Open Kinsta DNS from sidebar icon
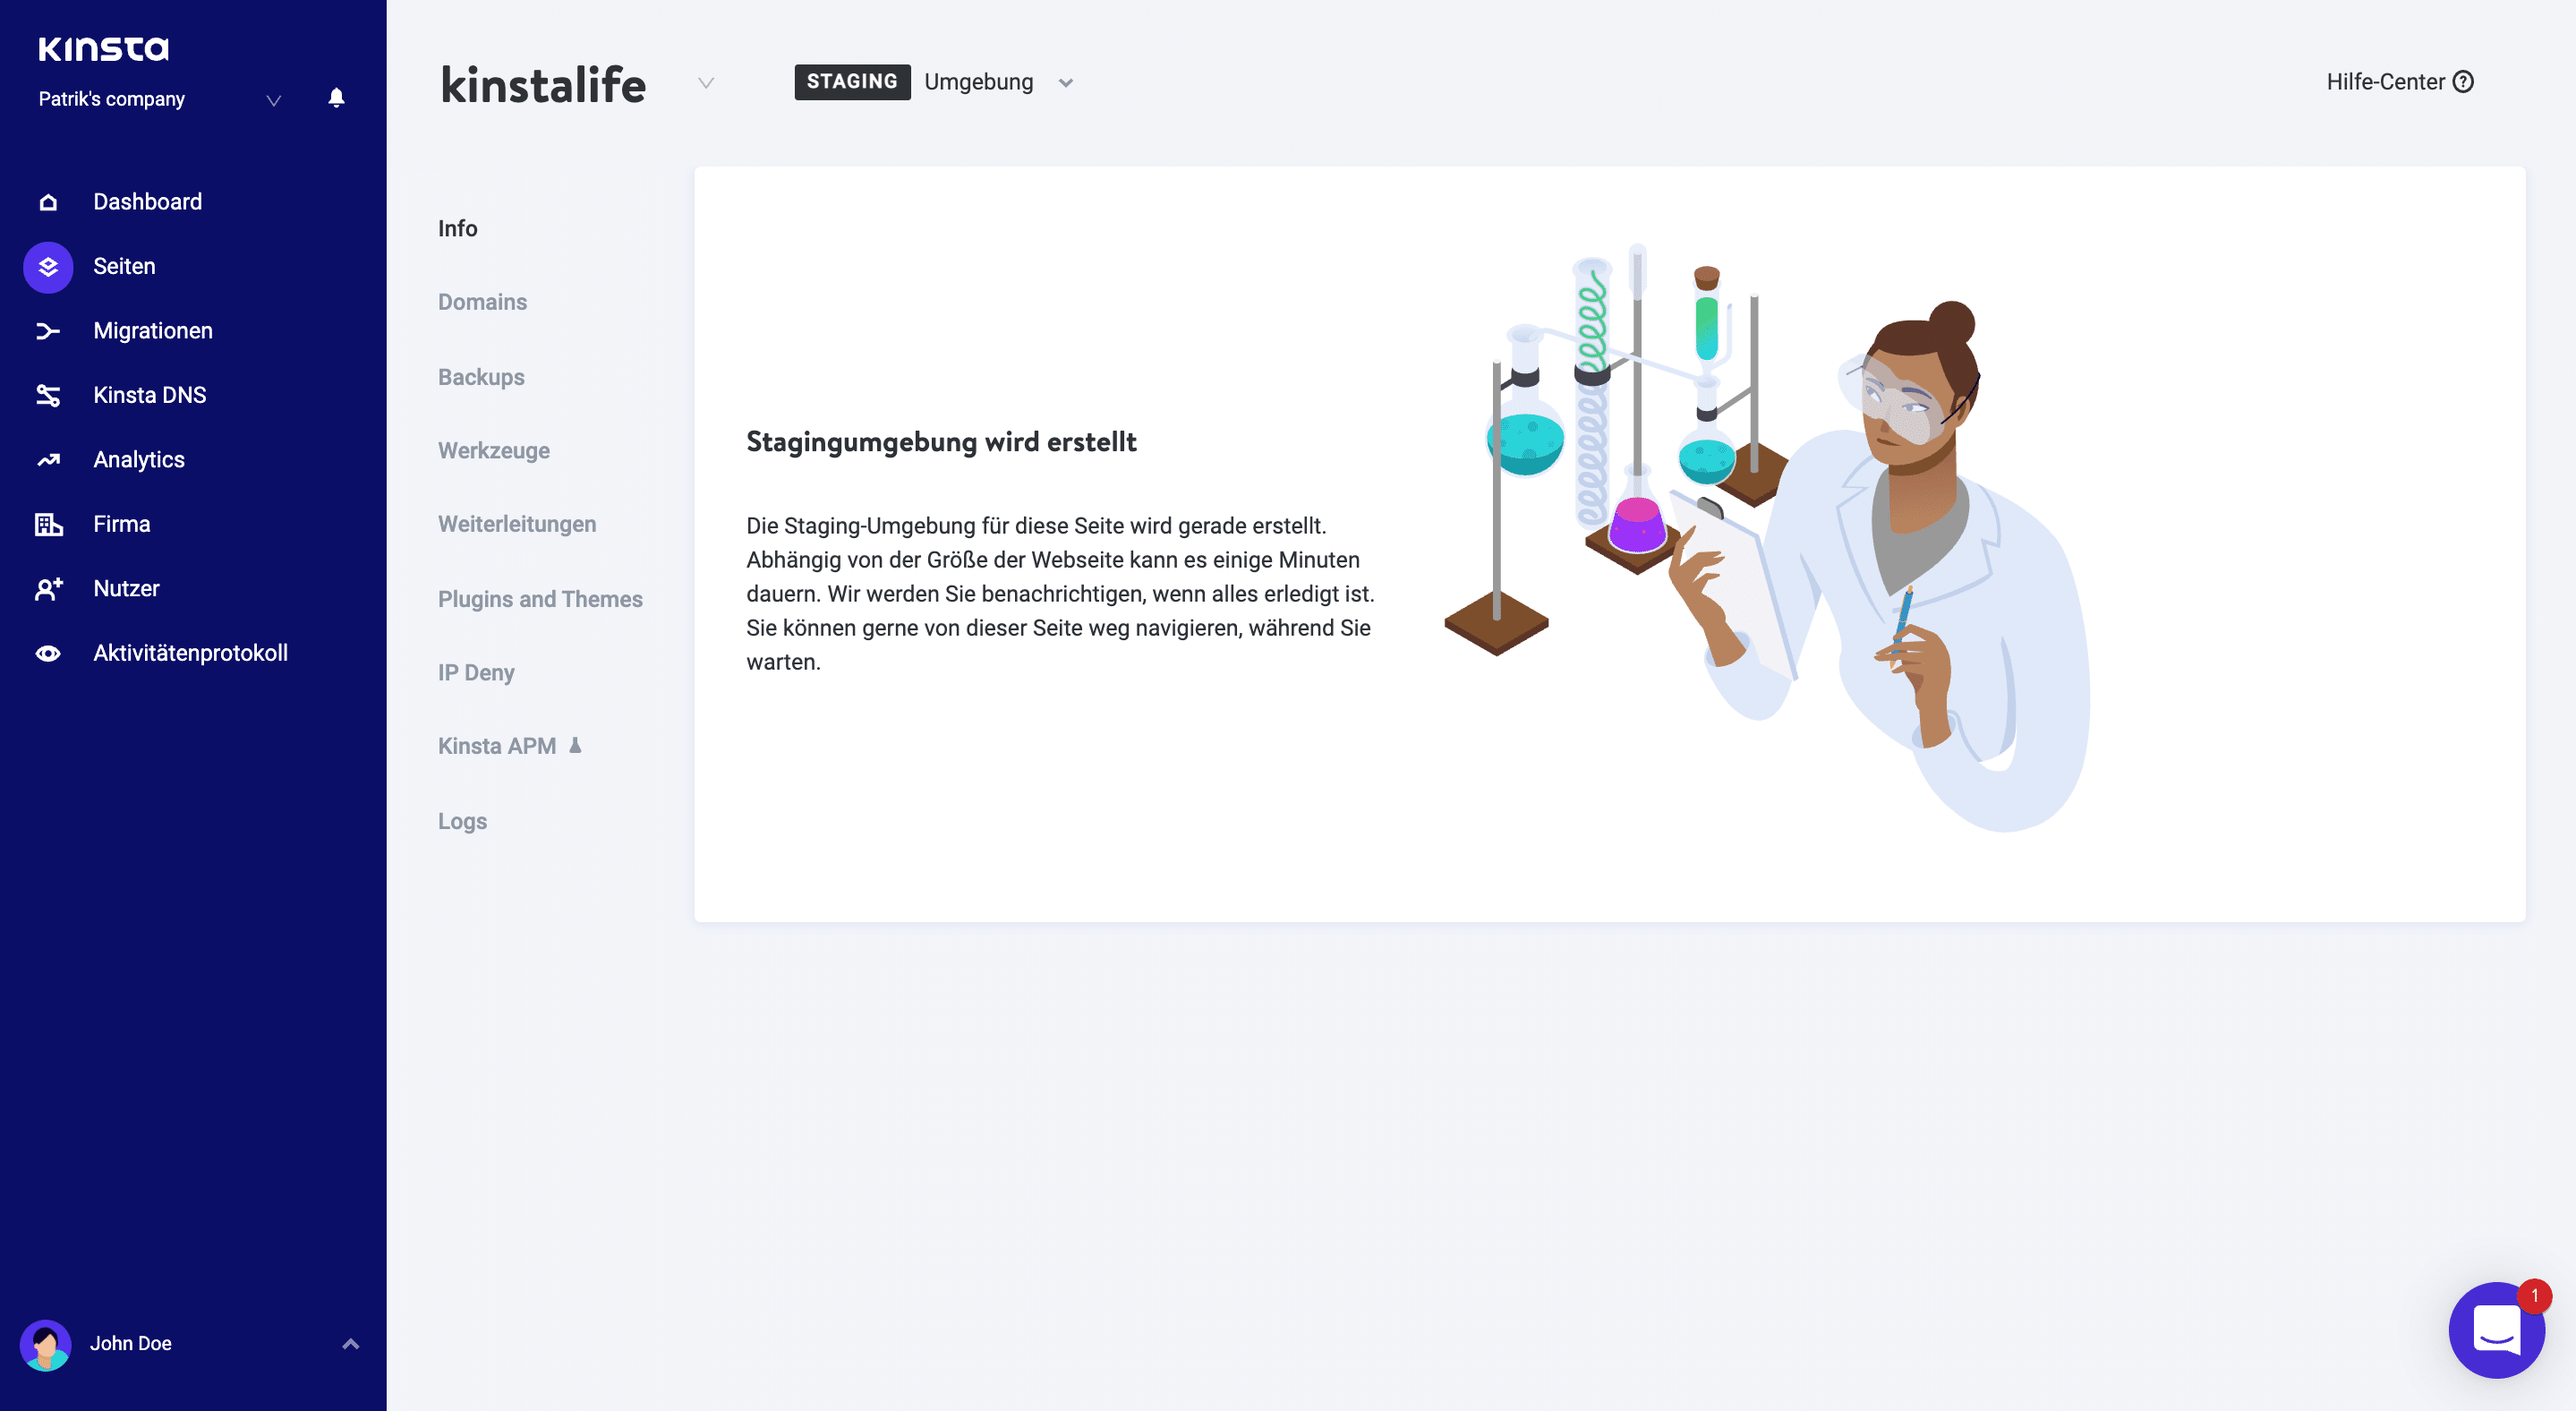The height and width of the screenshot is (1411, 2576). (48, 395)
